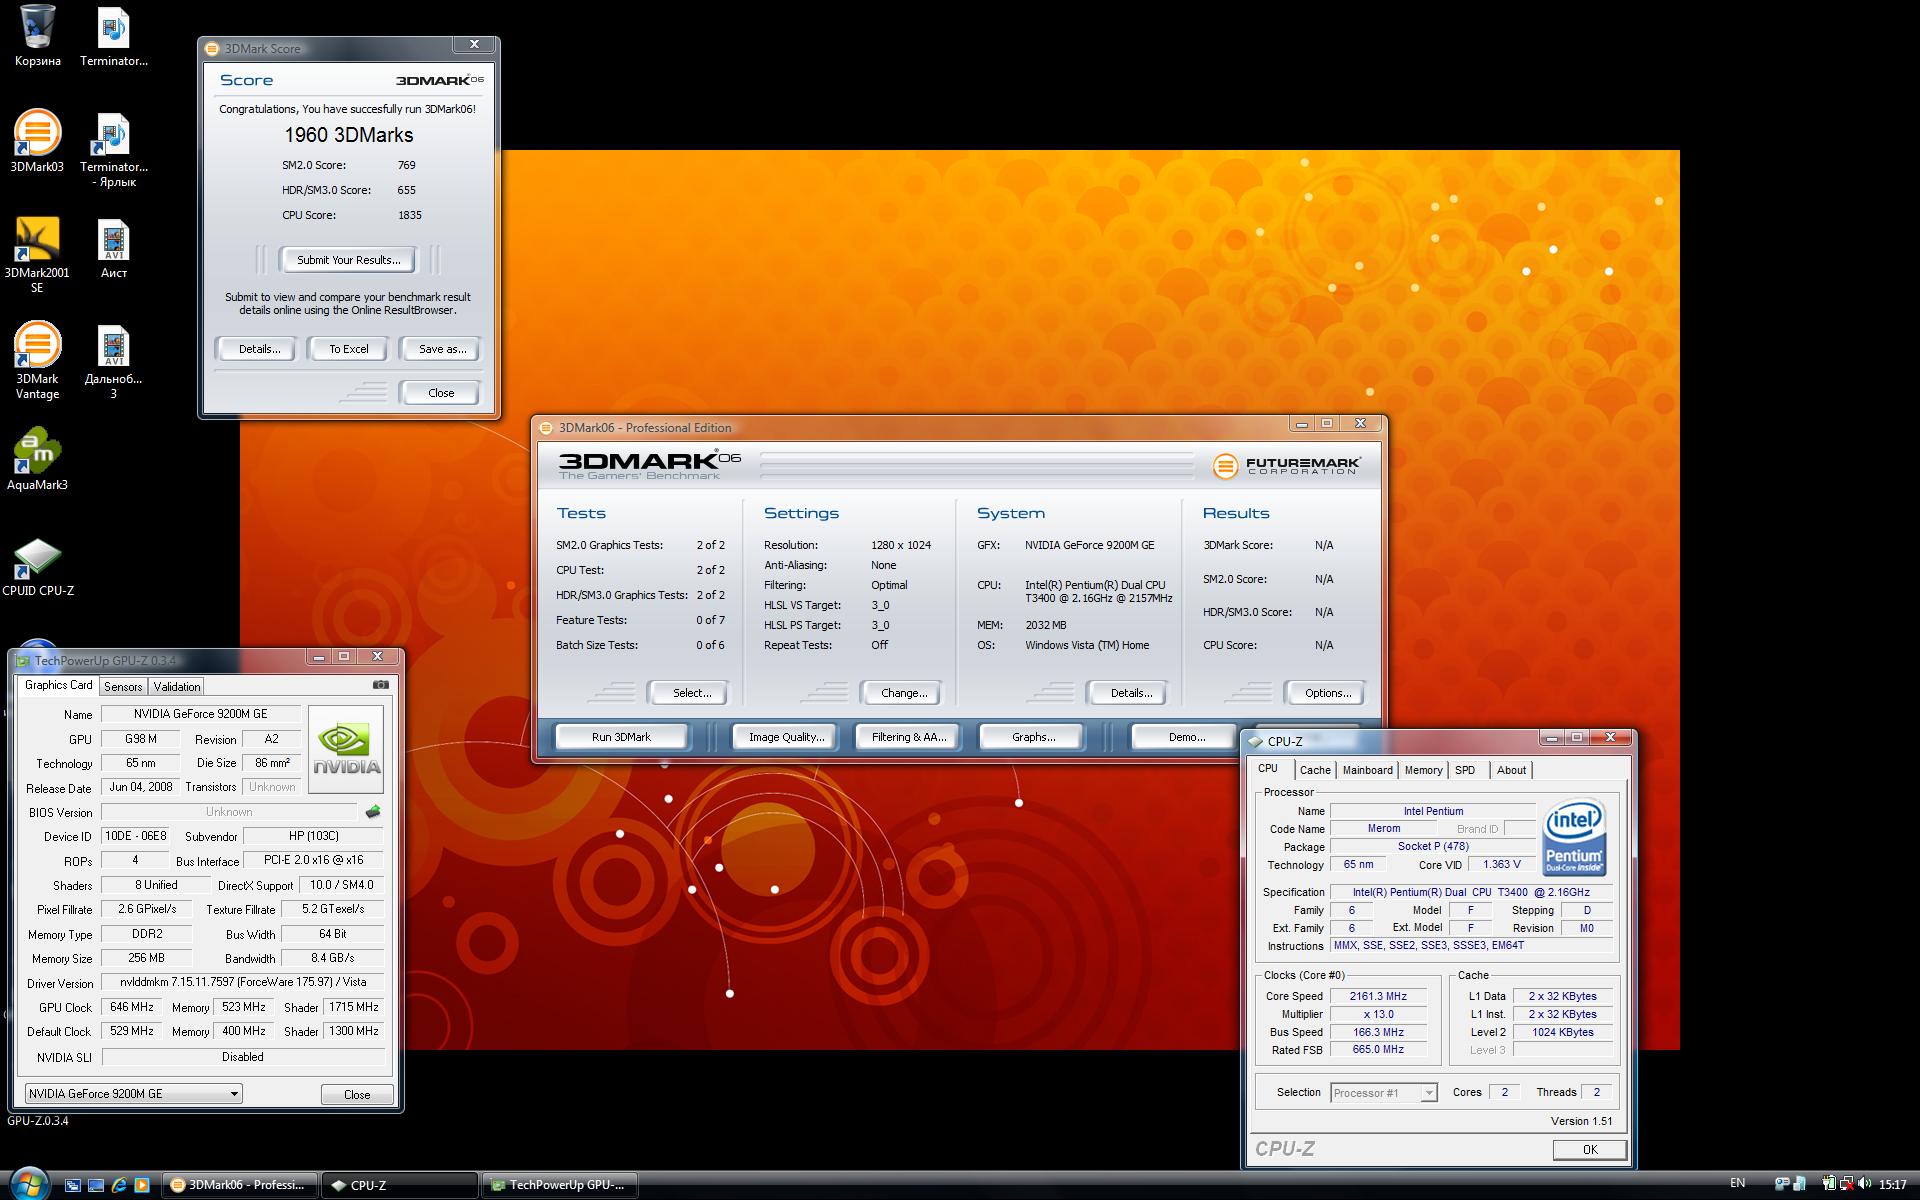Switch to TechPowerUp GPU-Z taskbar button
This screenshot has height=1200, width=1920.
click(560, 1185)
